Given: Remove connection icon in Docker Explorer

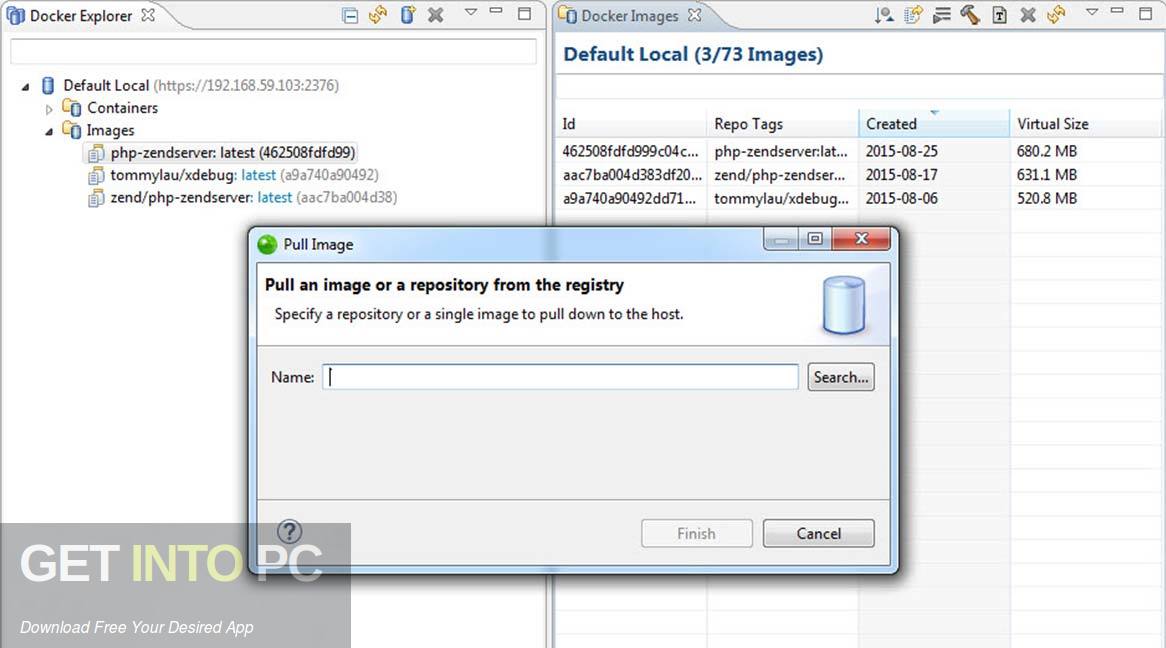Looking at the screenshot, I should point(436,15).
